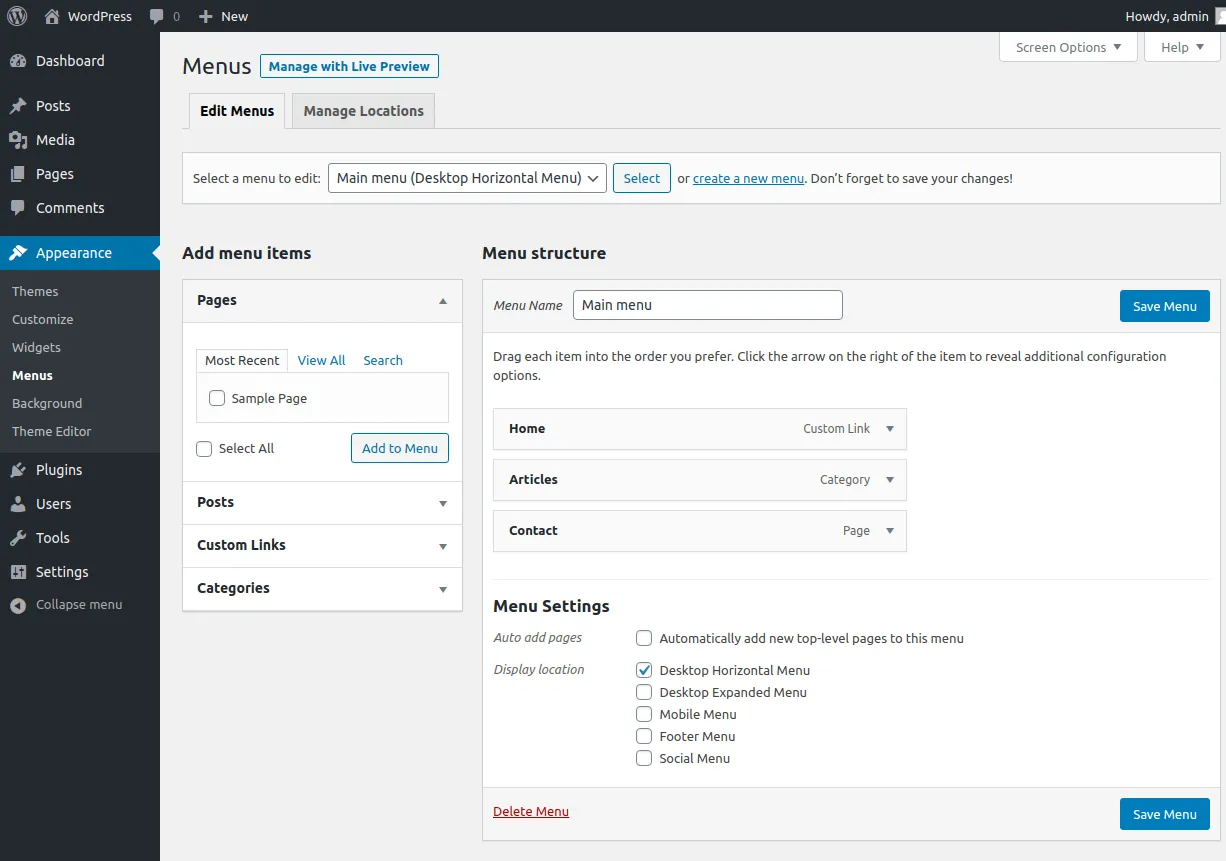Click the Comments icon in sidebar

pos(18,208)
